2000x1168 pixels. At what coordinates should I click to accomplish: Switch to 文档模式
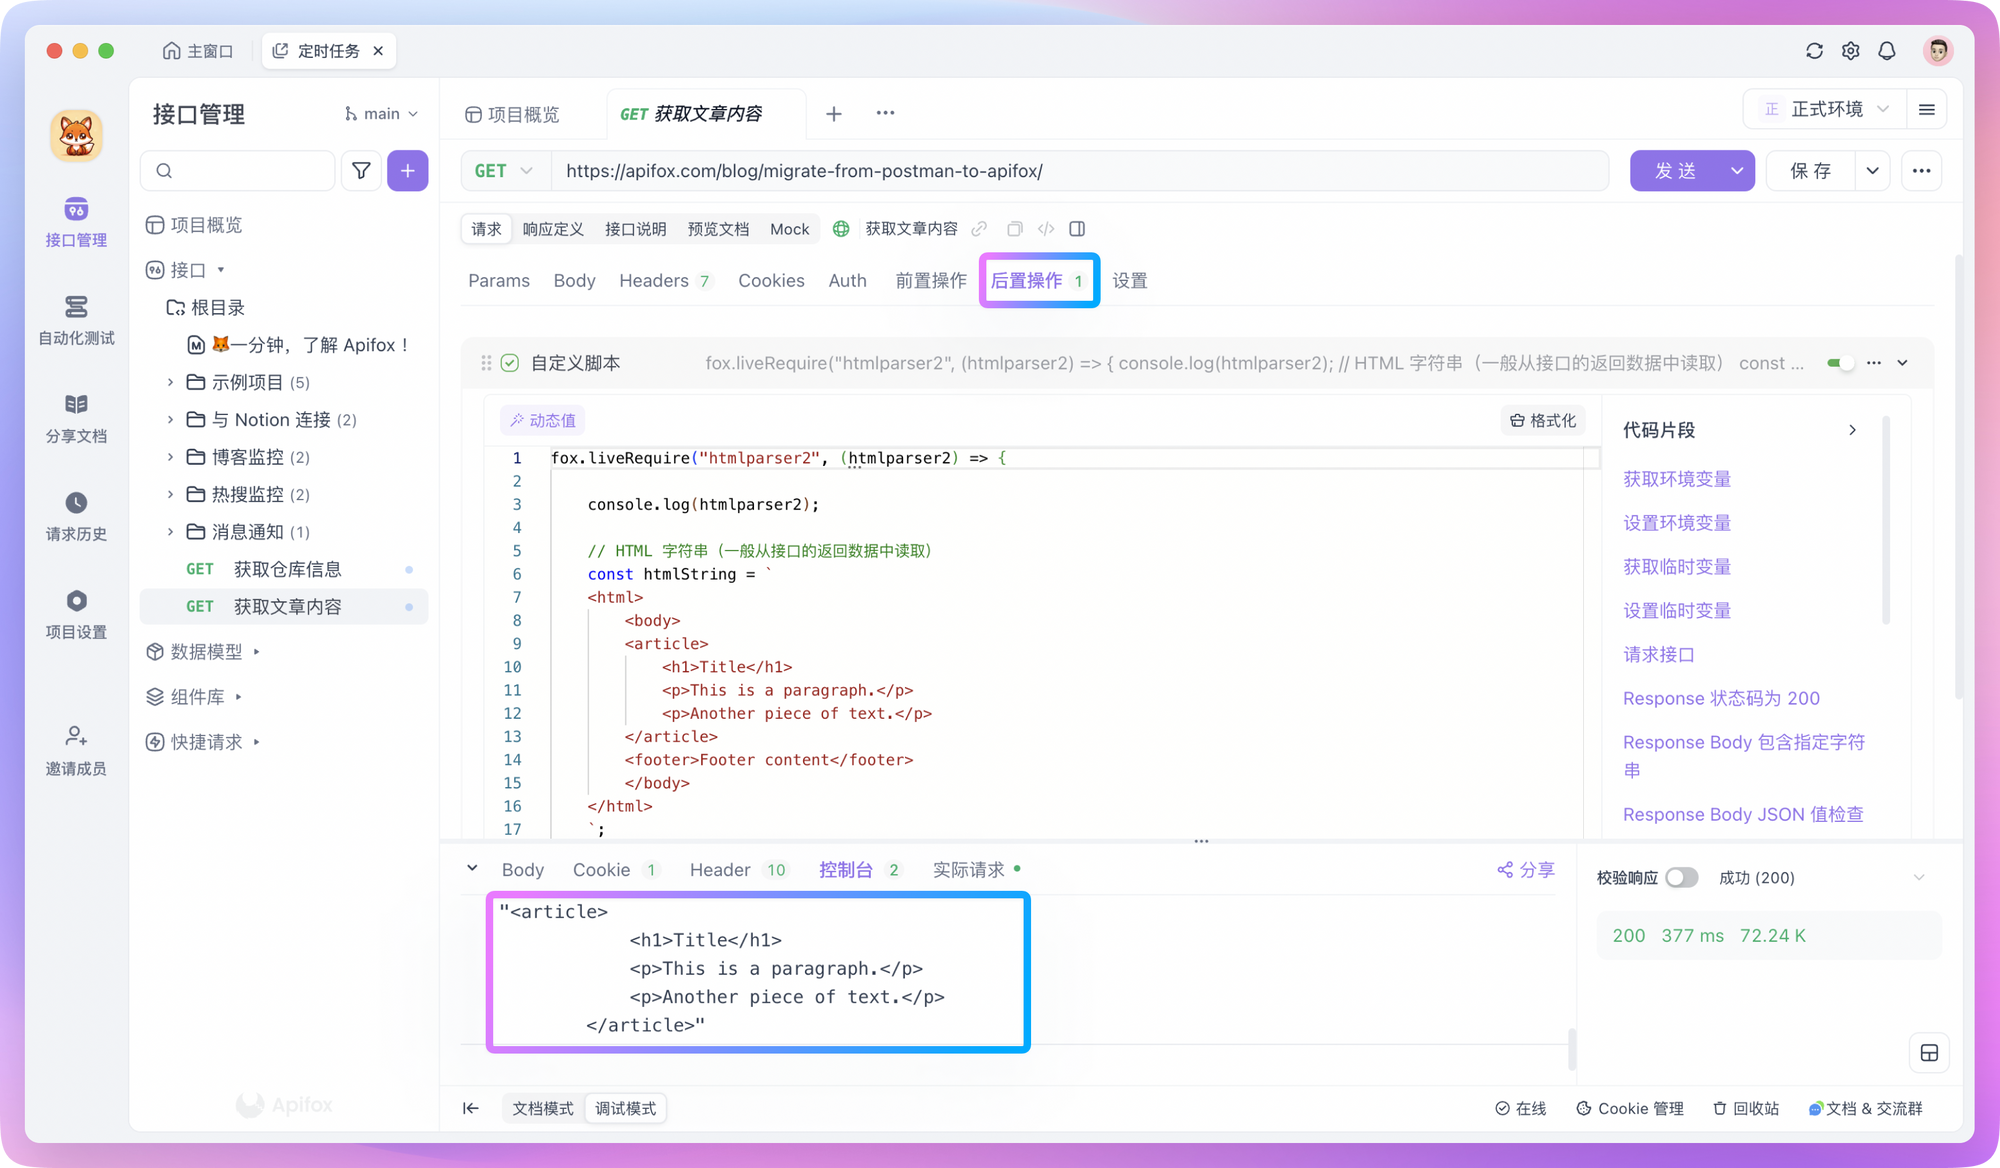[x=543, y=1108]
